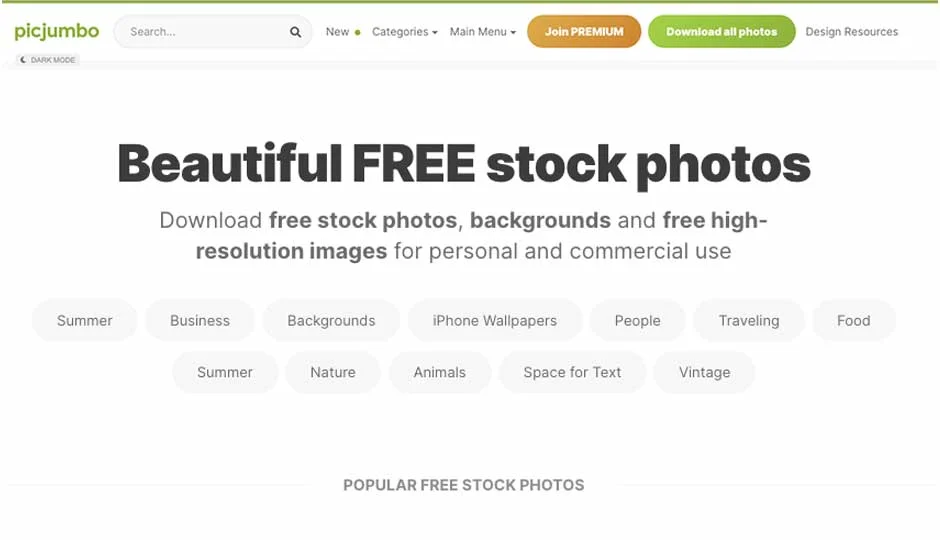Expand the Categories dropdown

pos(405,32)
